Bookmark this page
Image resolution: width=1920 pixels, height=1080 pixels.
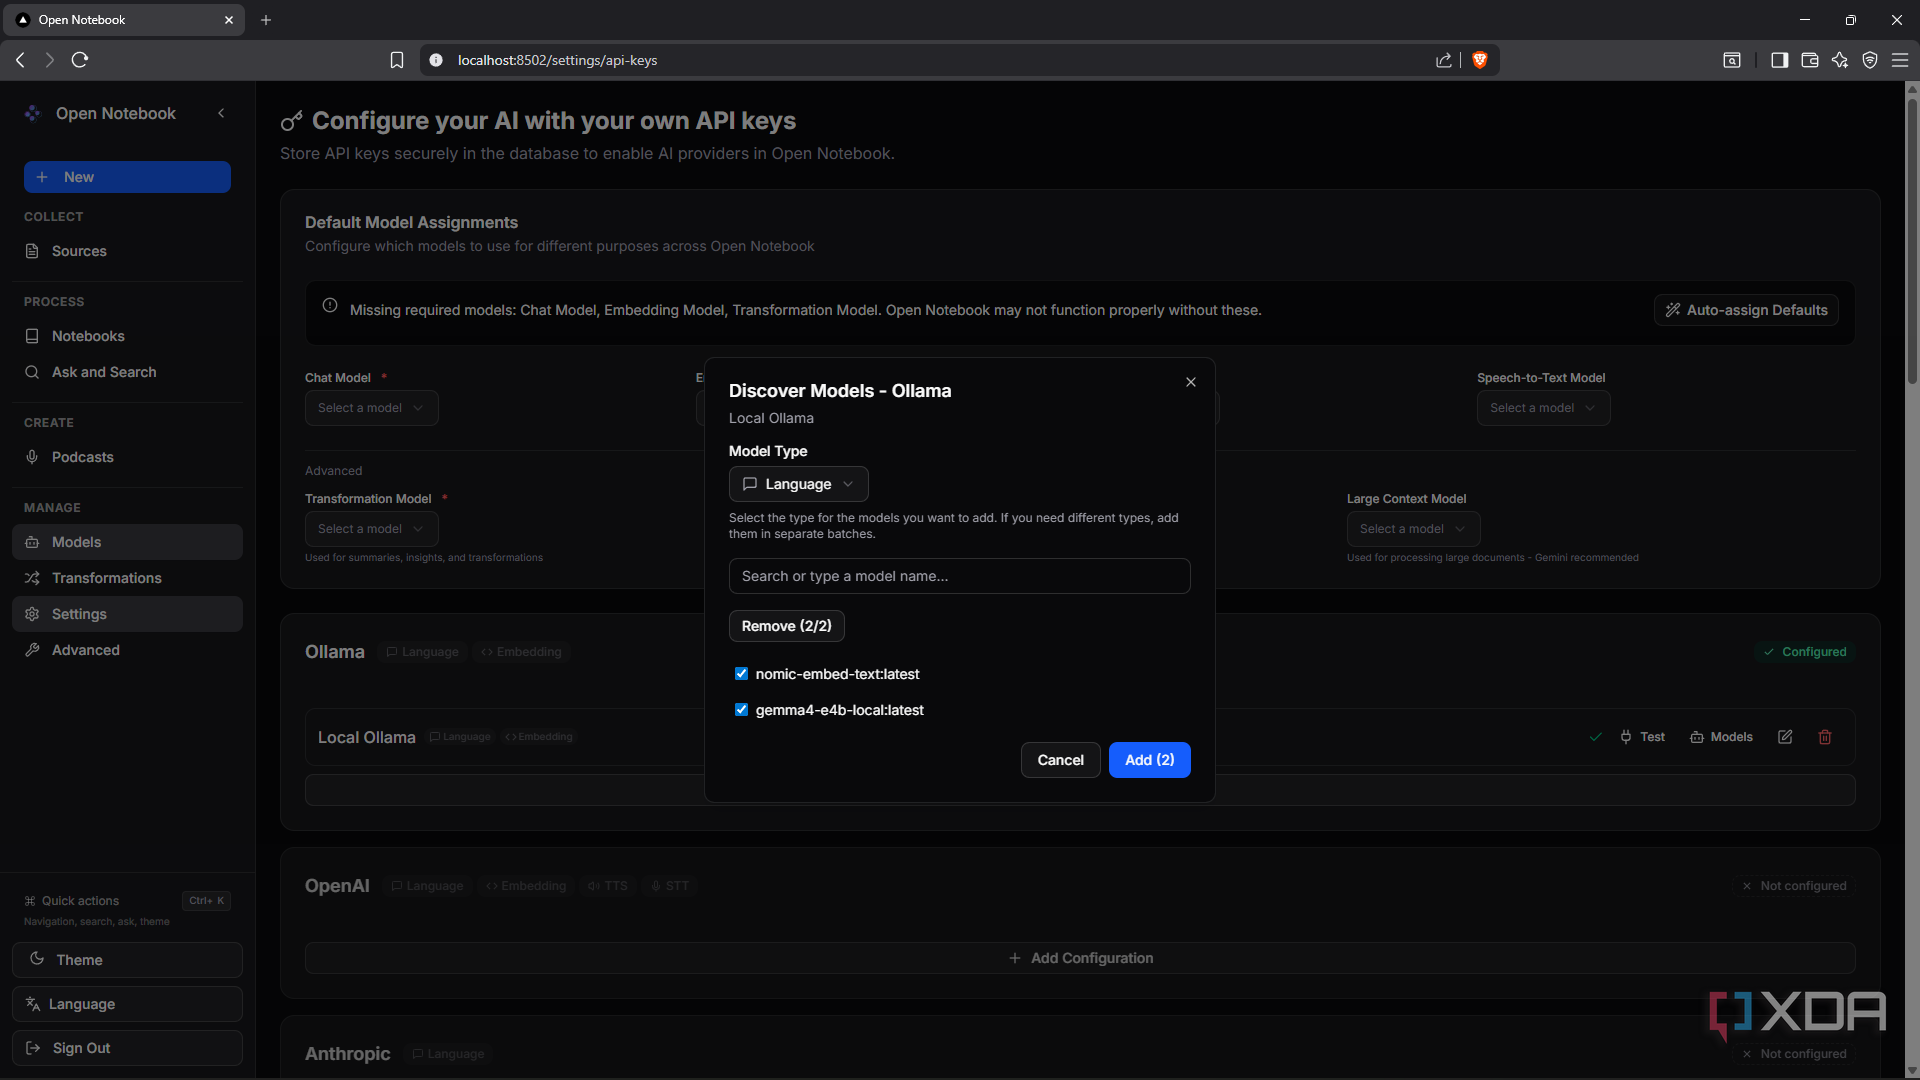pos(397,60)
